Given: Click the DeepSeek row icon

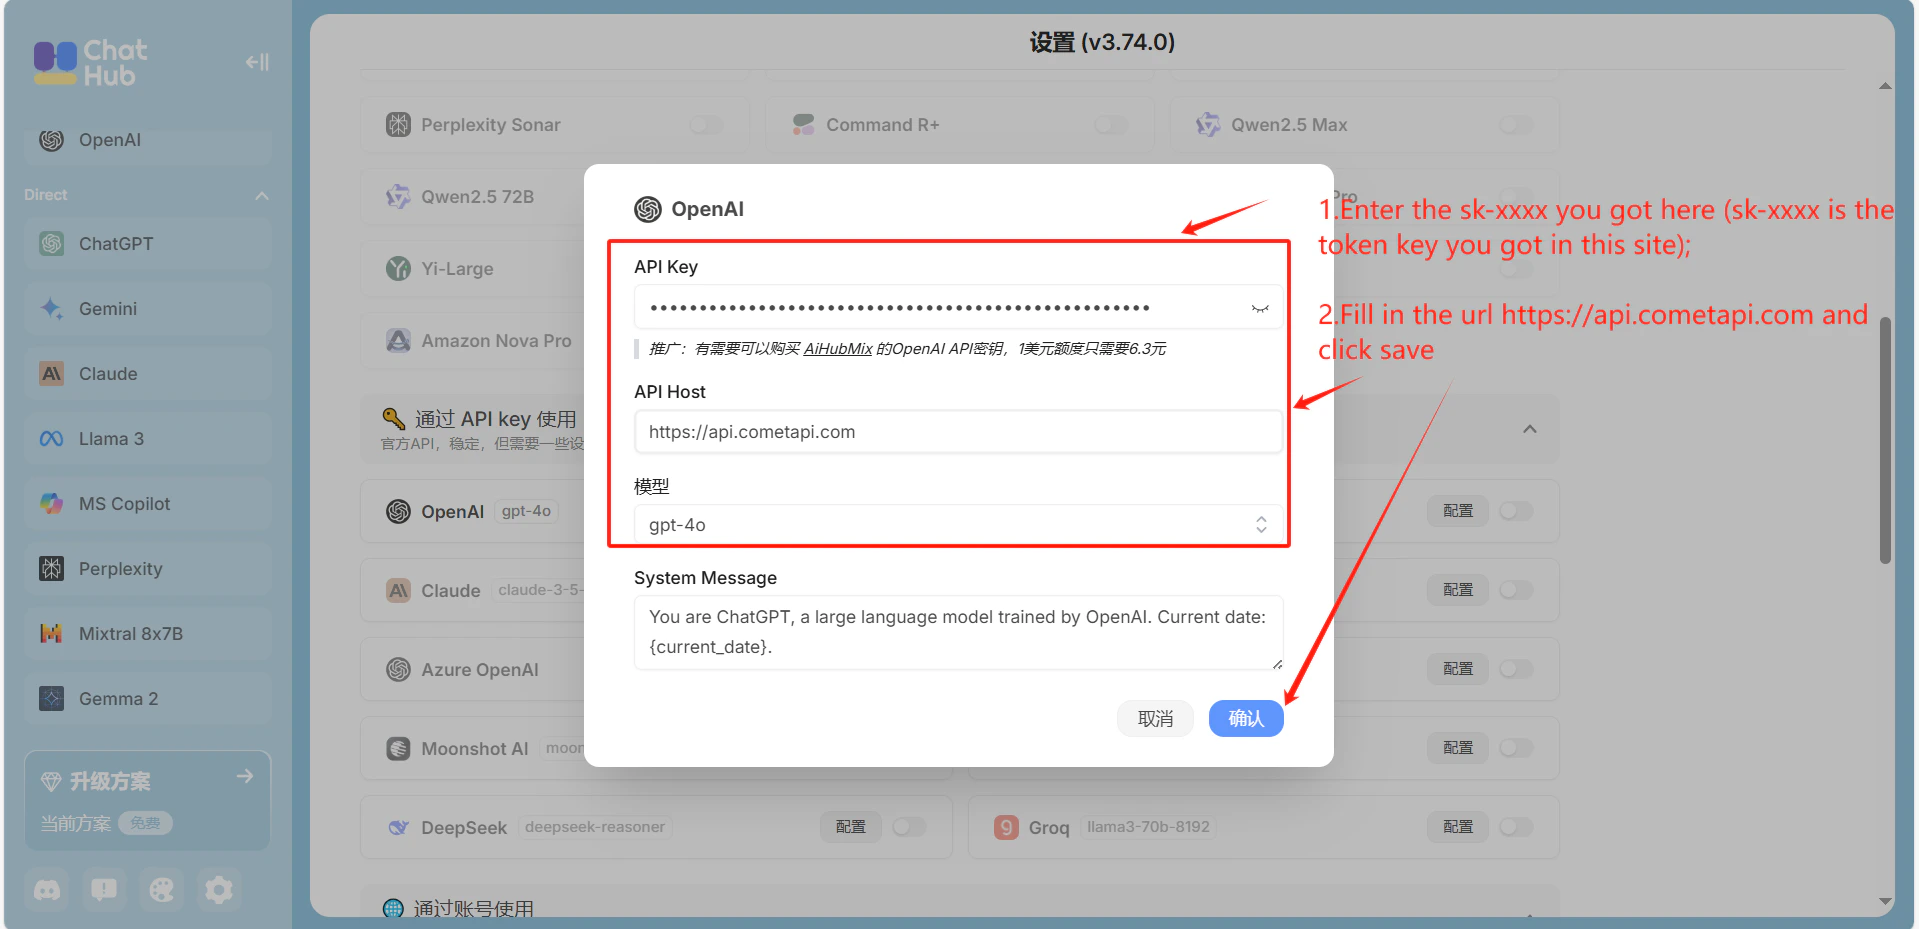Looking at the screenshot, I should pos(398,828).
